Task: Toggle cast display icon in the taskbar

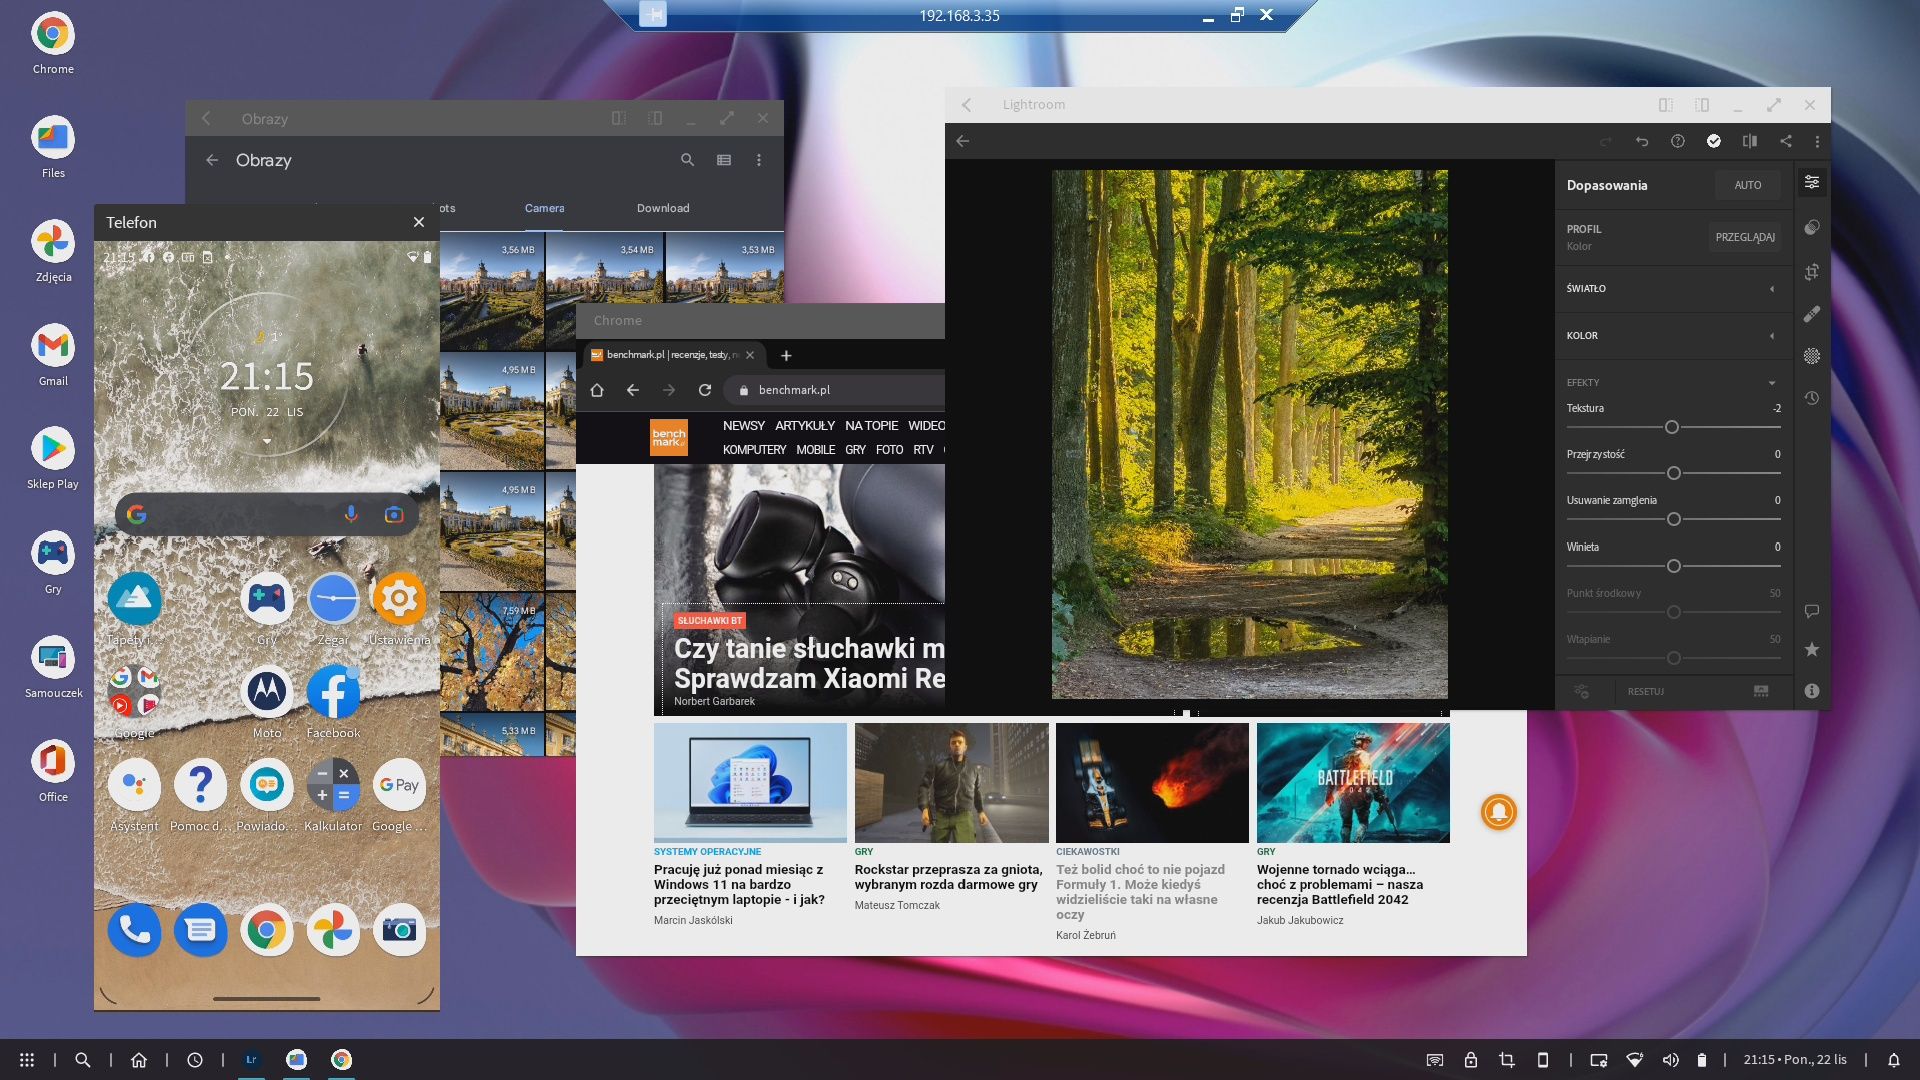Action: click(1435, 1060)
